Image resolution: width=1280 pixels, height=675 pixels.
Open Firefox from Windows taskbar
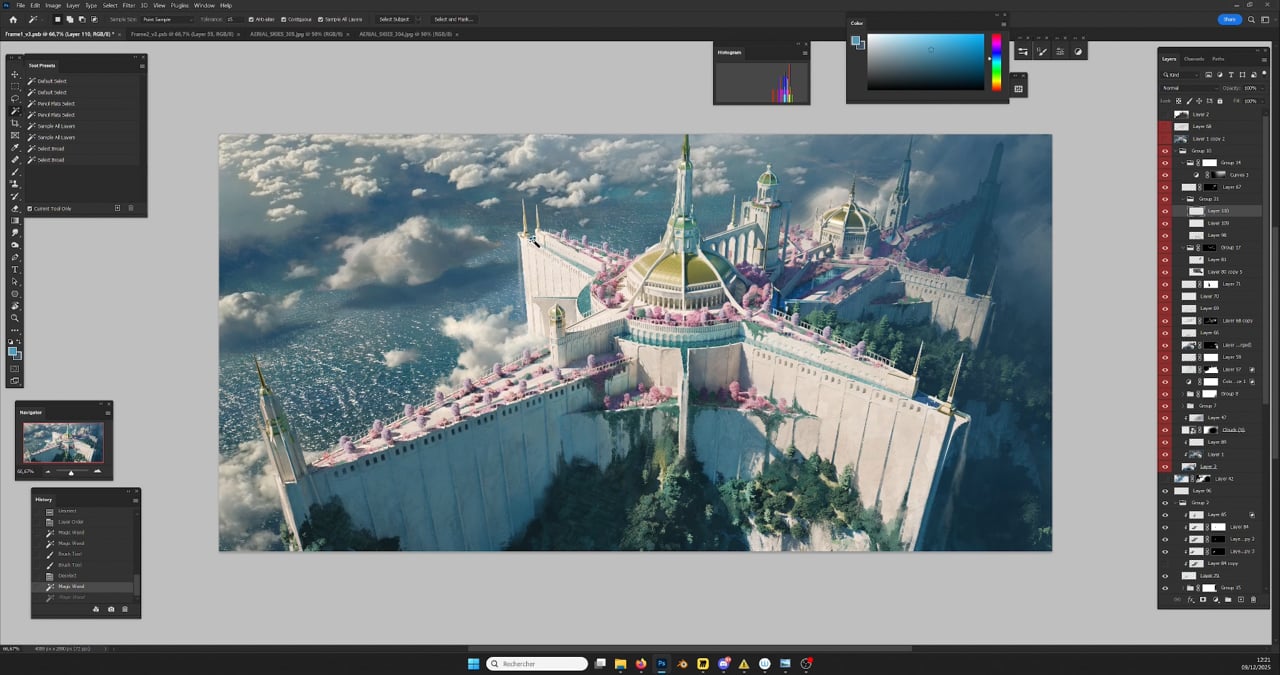tap(641, 663)
